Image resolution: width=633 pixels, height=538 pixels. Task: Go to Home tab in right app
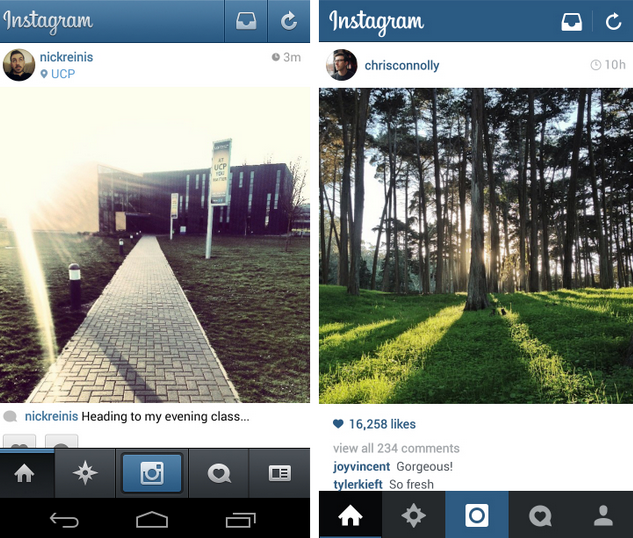(350, 515)
